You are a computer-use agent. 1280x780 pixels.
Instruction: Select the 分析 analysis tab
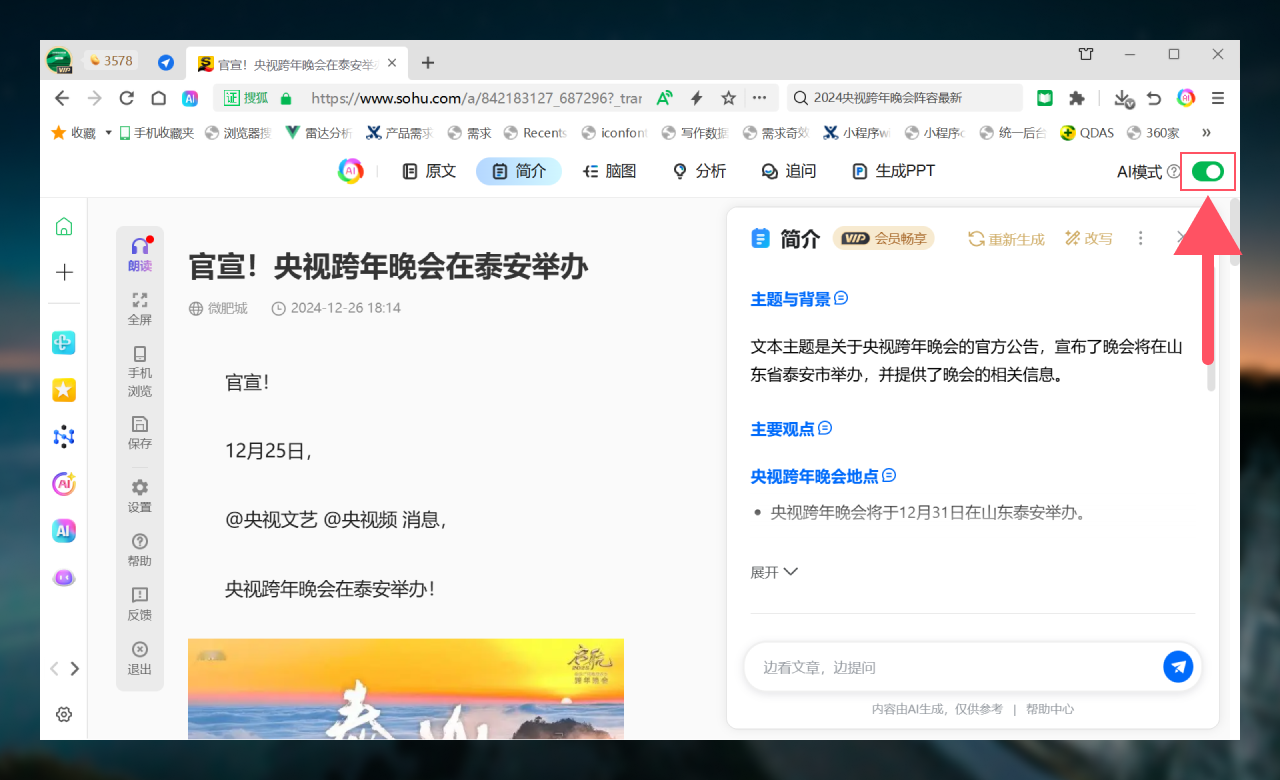coord(699,171)
